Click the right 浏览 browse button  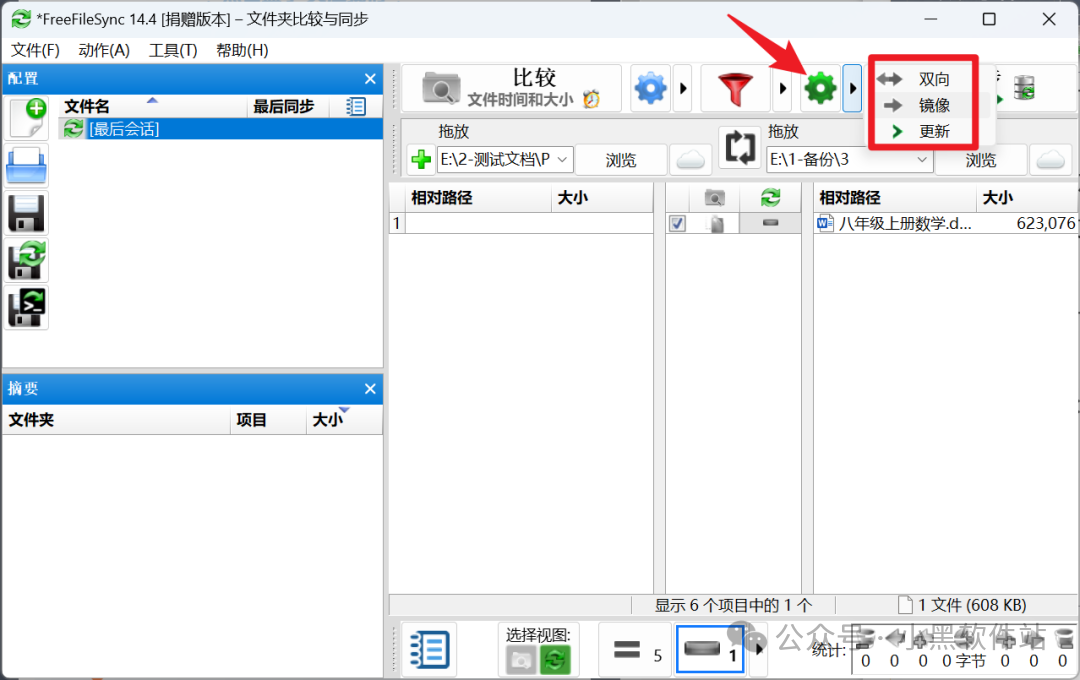pos(981,160)
